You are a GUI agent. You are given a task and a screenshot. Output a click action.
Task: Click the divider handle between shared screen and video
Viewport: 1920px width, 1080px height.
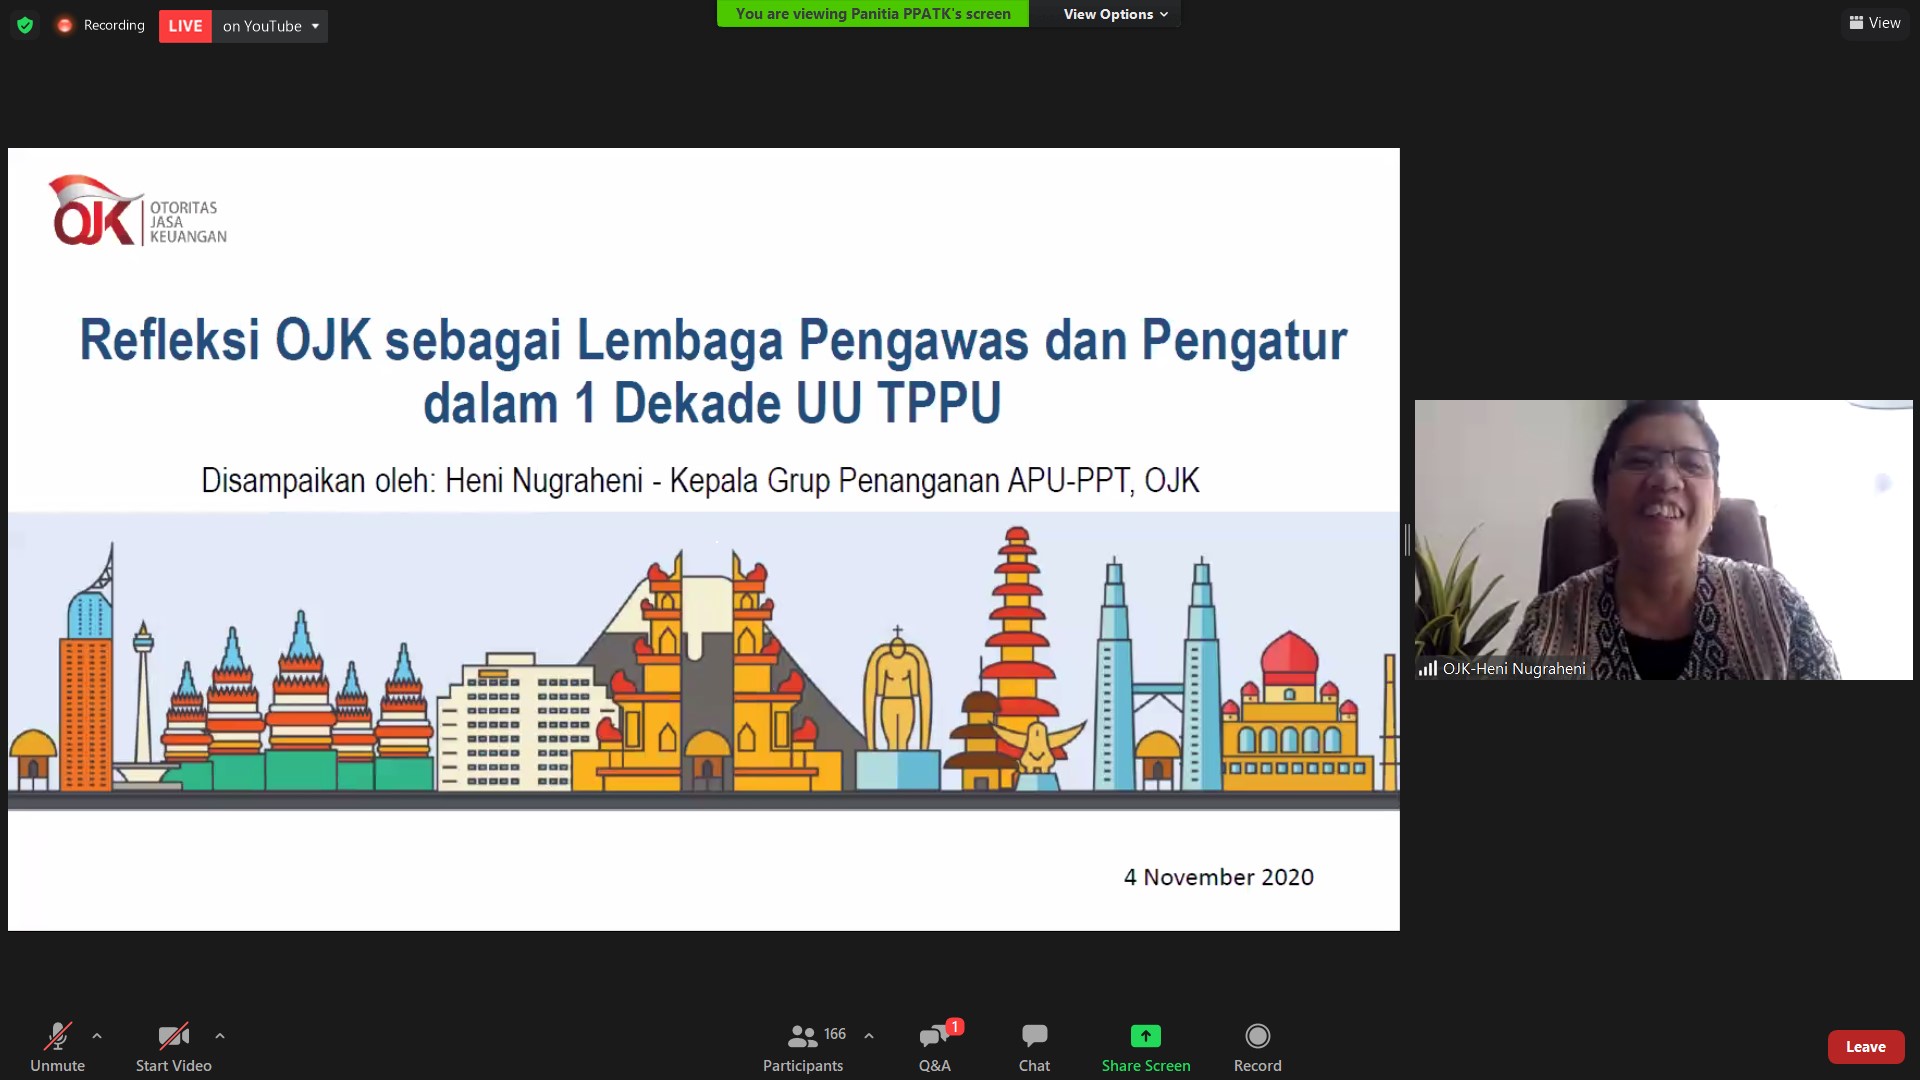[1407, 540]
